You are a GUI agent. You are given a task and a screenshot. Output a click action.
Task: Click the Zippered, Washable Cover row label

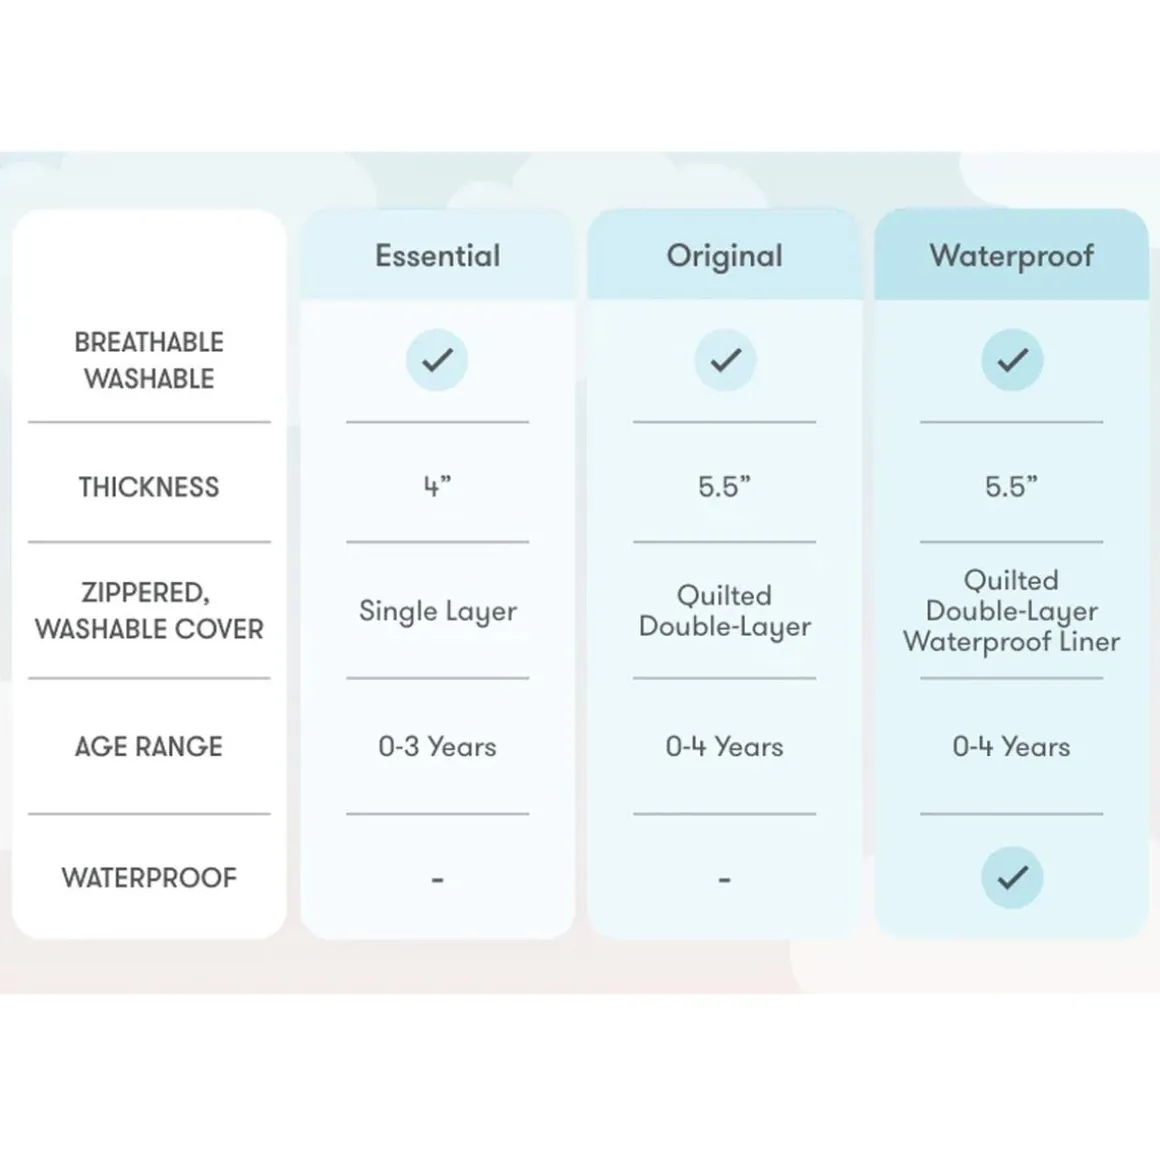point(149,611)
